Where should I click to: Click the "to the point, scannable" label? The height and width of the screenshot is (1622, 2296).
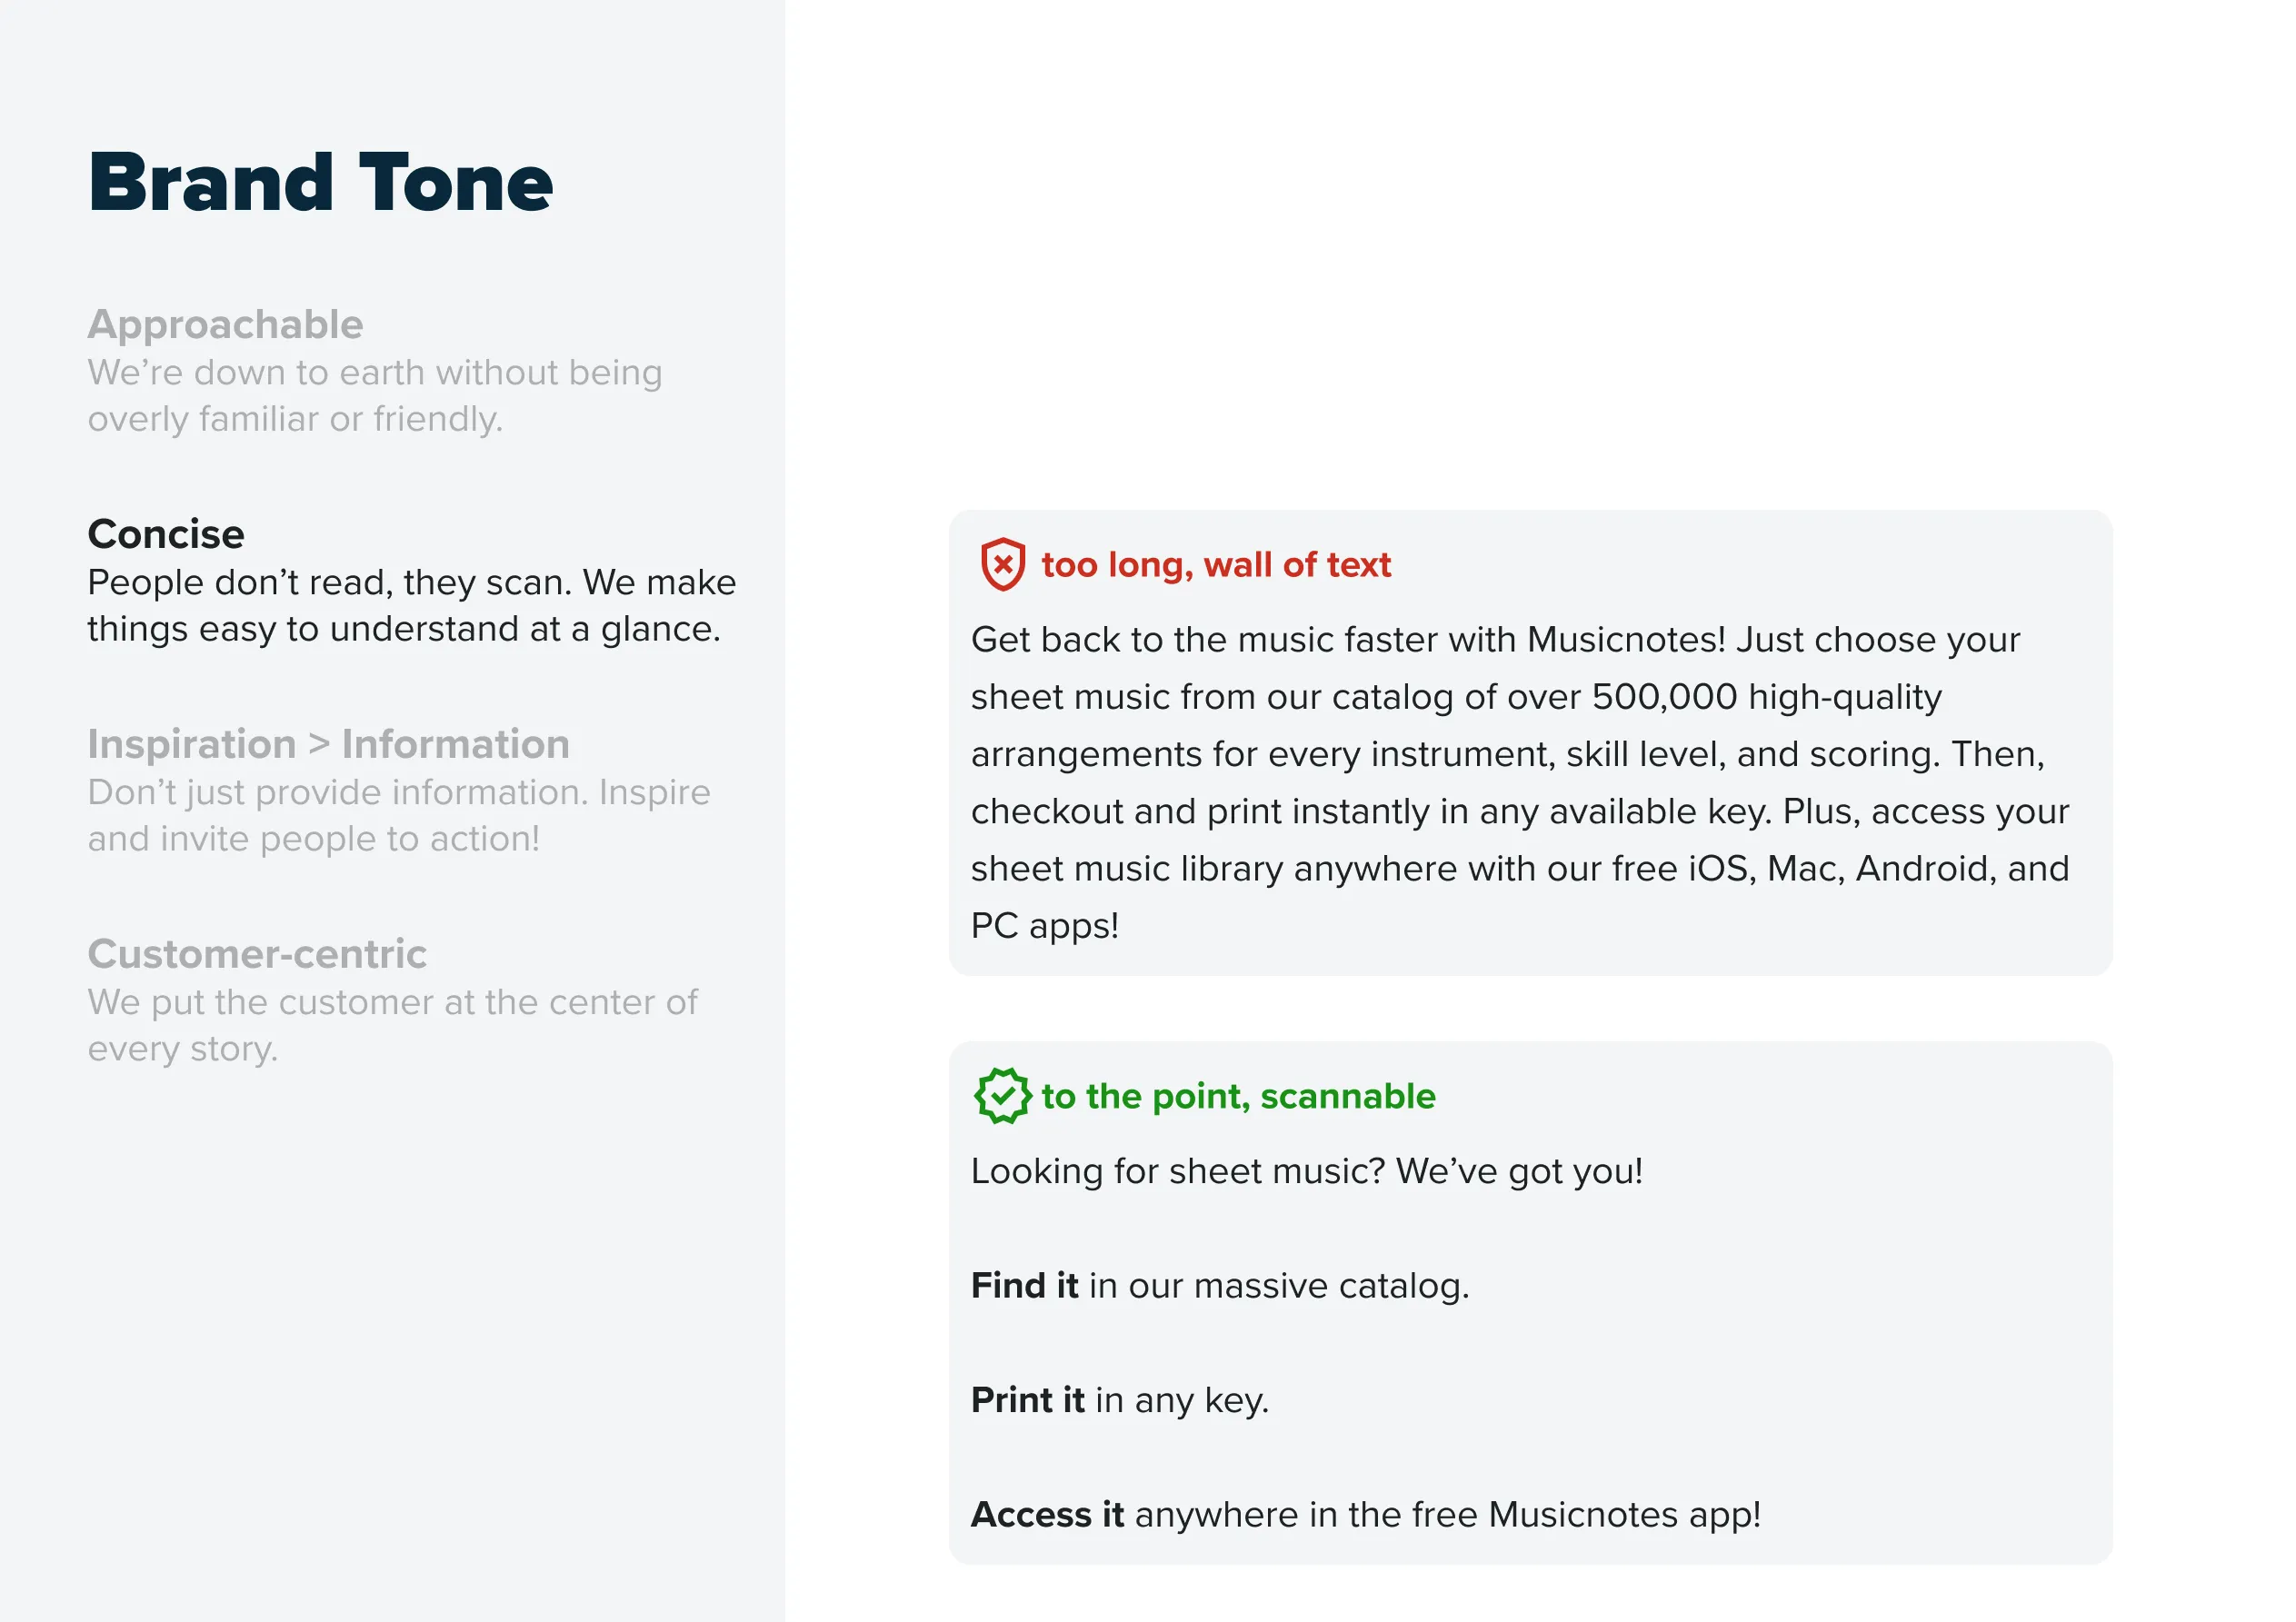point(1238,1096)
